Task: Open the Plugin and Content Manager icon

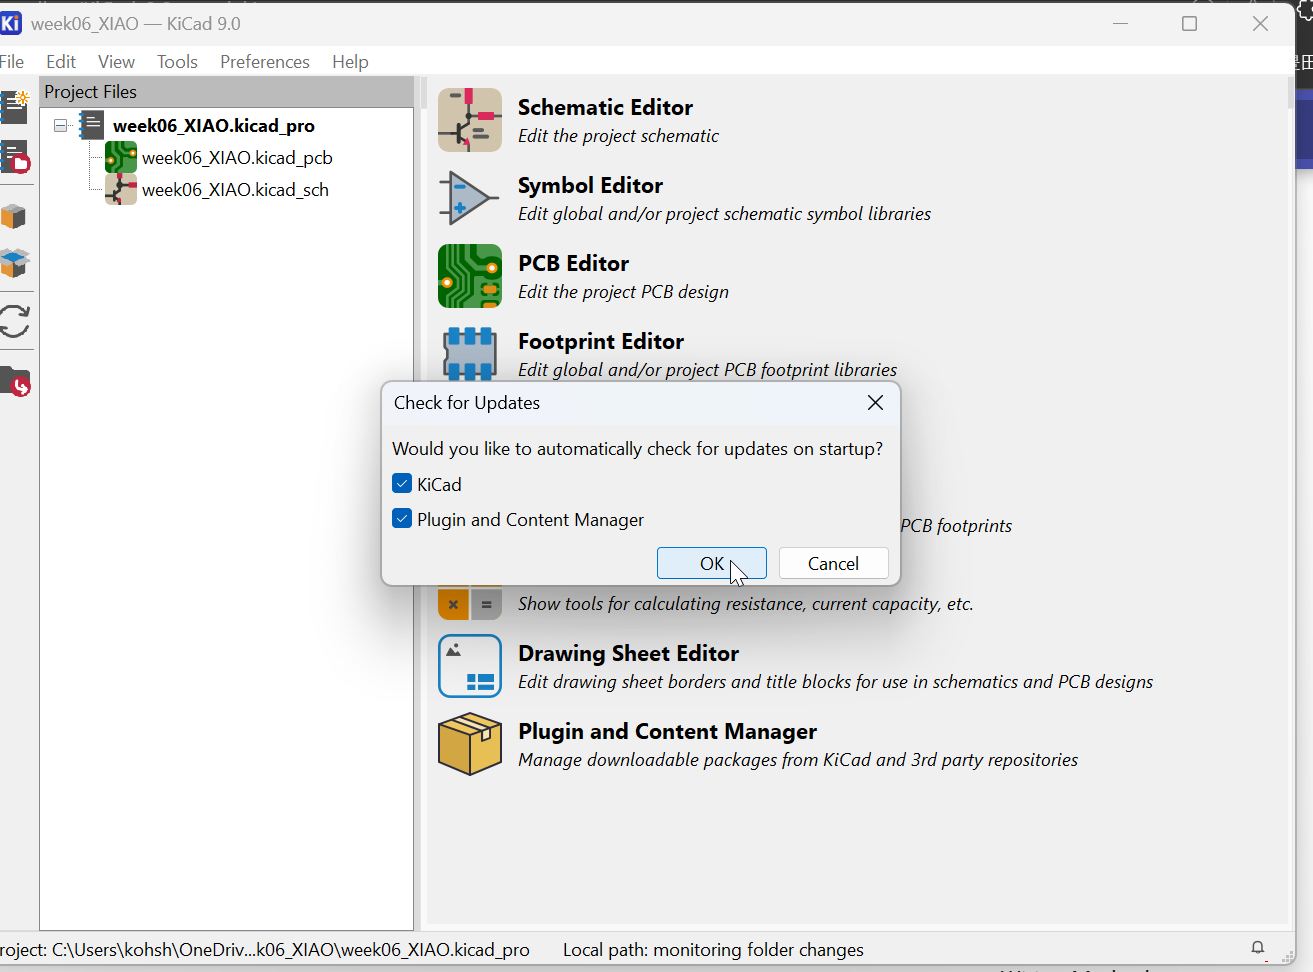Action: tap(470, 744)
